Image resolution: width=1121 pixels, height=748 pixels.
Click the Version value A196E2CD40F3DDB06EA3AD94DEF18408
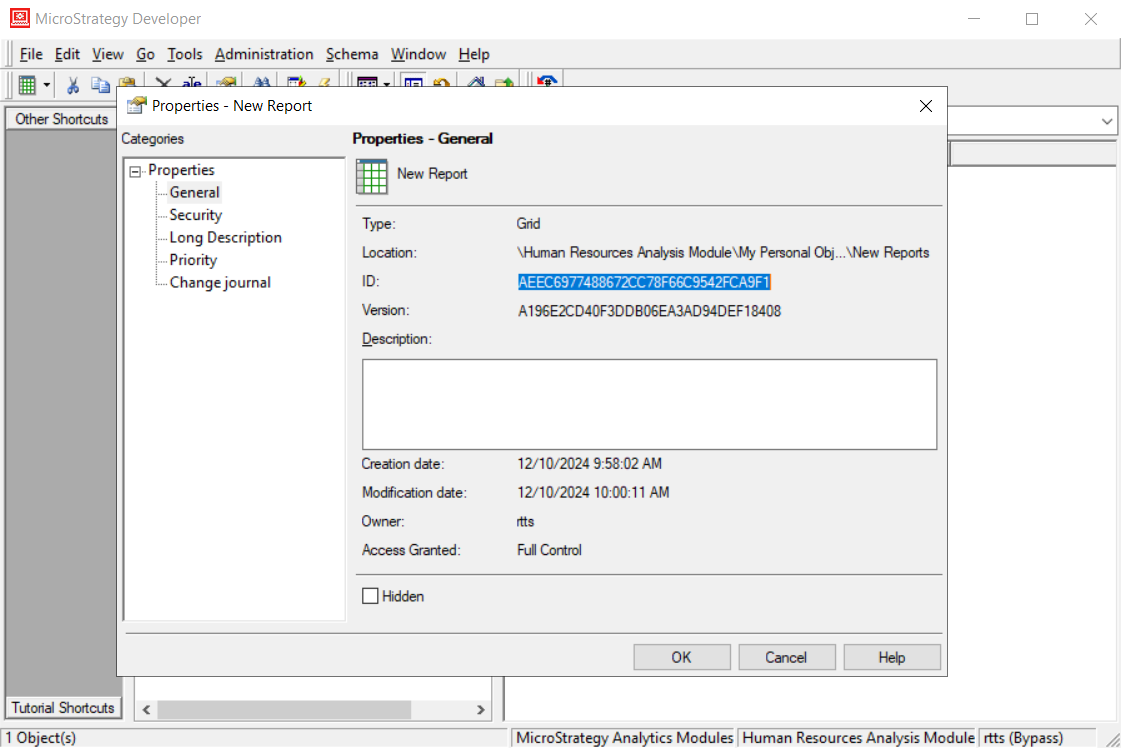pyautogui.click(x=649, y=311)
